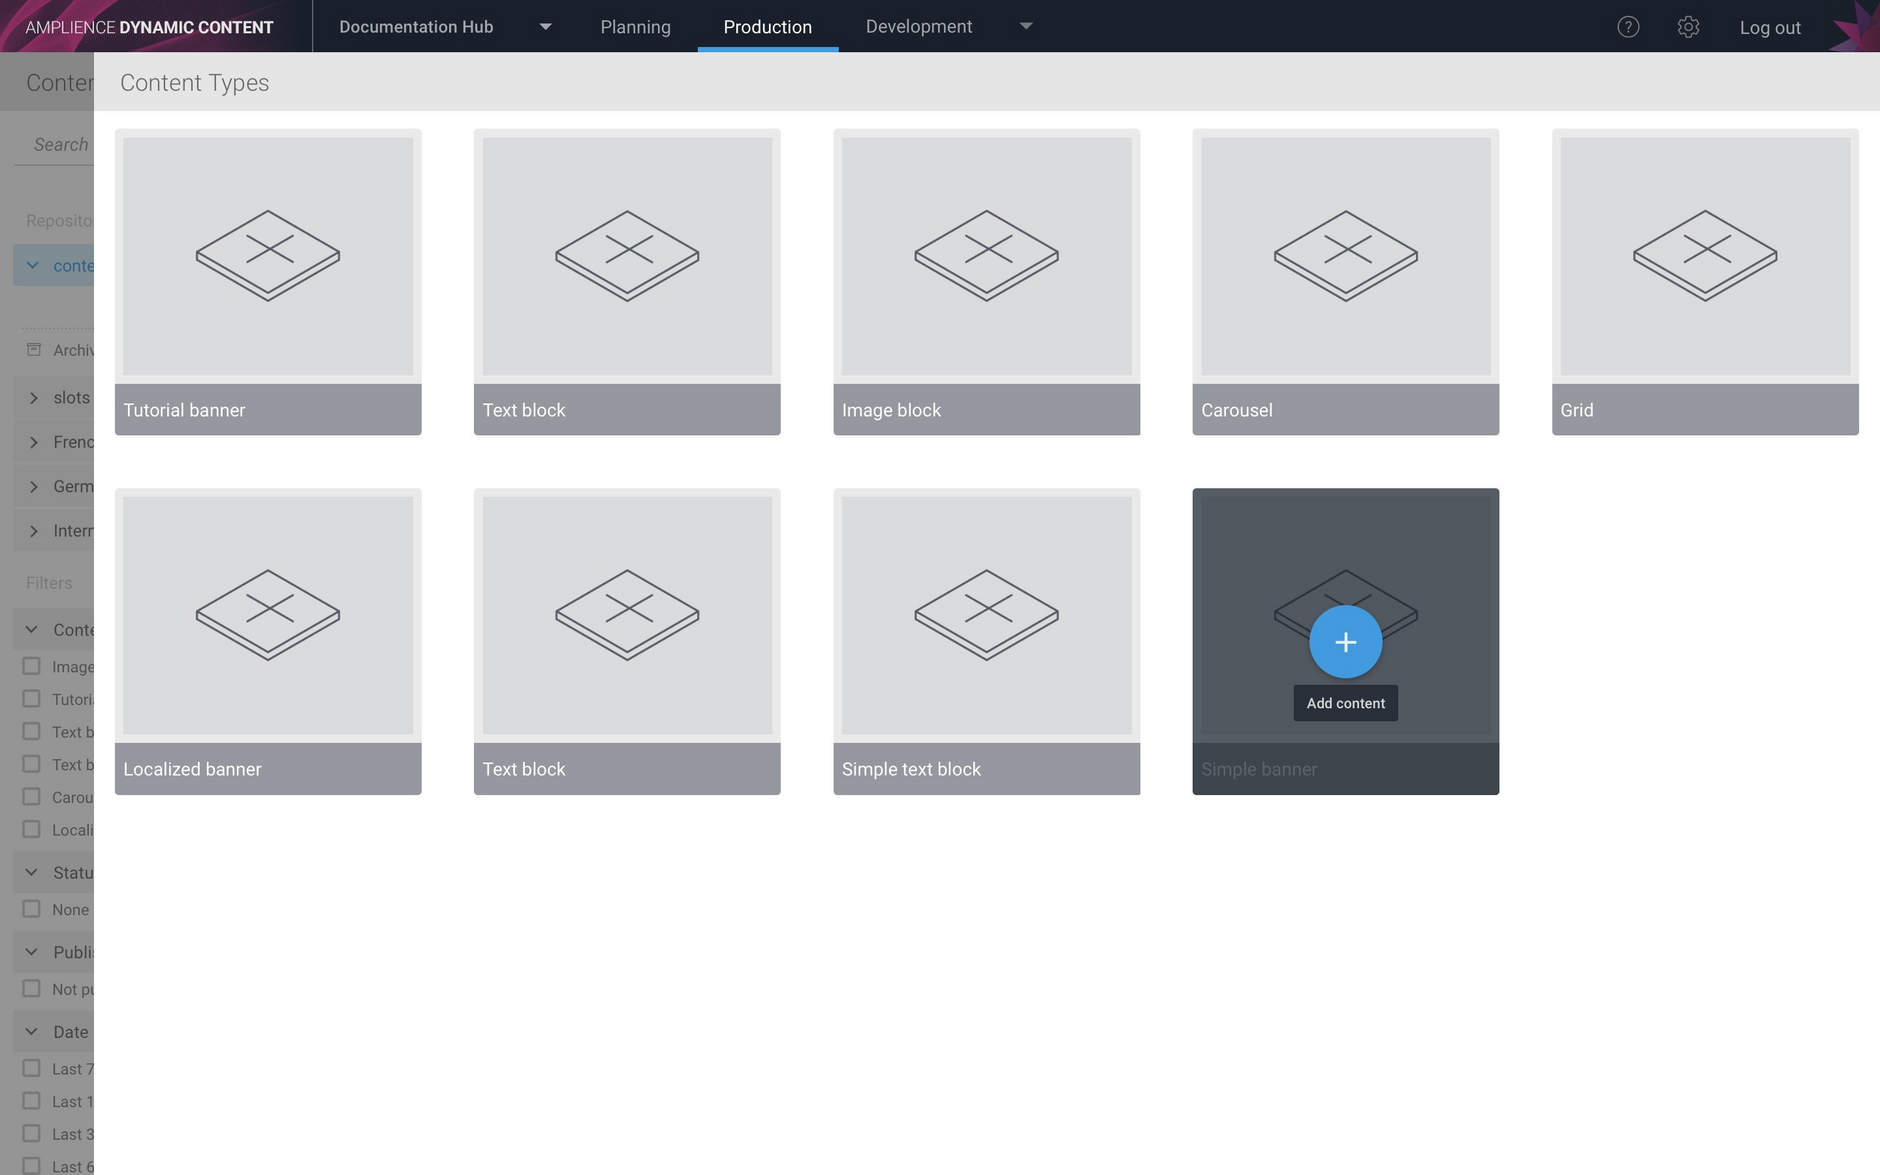The image size is (1880, 1175).
Task: Open Archive via the archive icon in sidebar
Action: [x=33, y=350]
